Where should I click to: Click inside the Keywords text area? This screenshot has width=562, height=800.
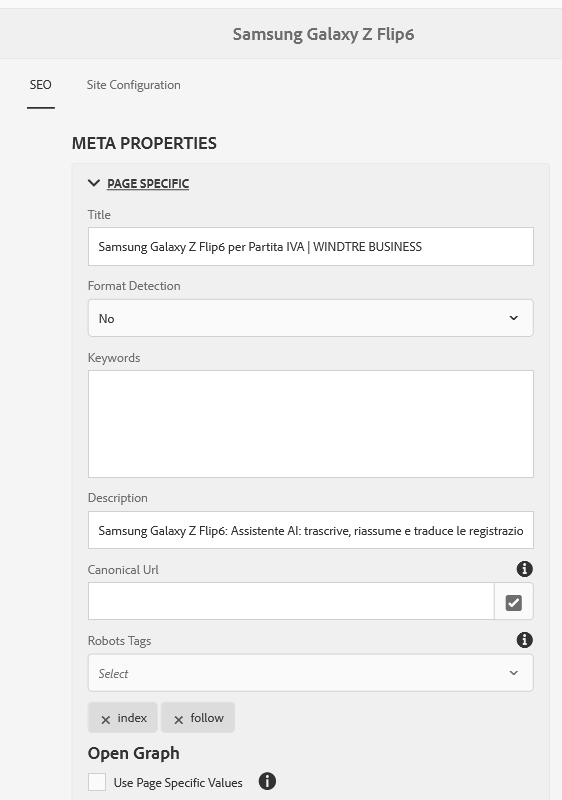[x=311, y=424]
